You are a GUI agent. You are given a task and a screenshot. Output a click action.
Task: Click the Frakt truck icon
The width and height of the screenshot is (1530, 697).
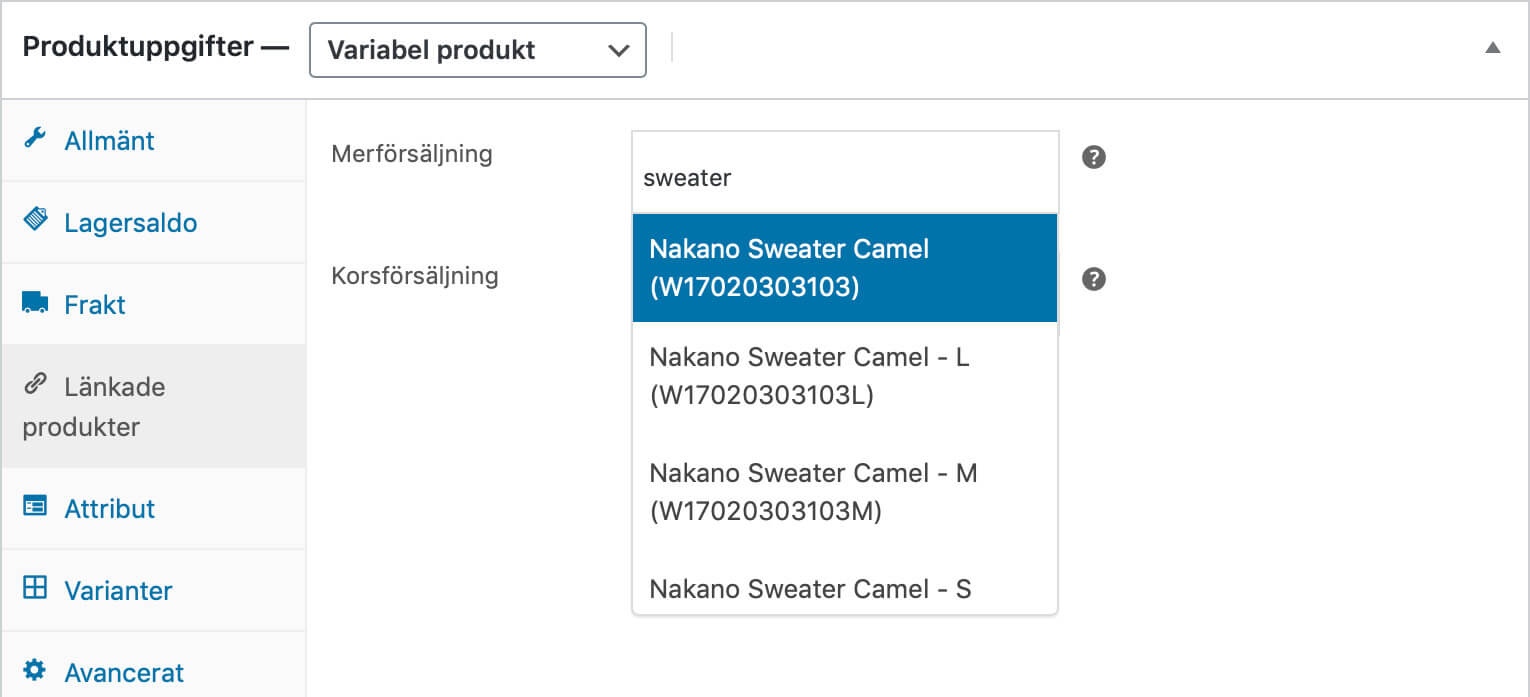coord(35,303)
